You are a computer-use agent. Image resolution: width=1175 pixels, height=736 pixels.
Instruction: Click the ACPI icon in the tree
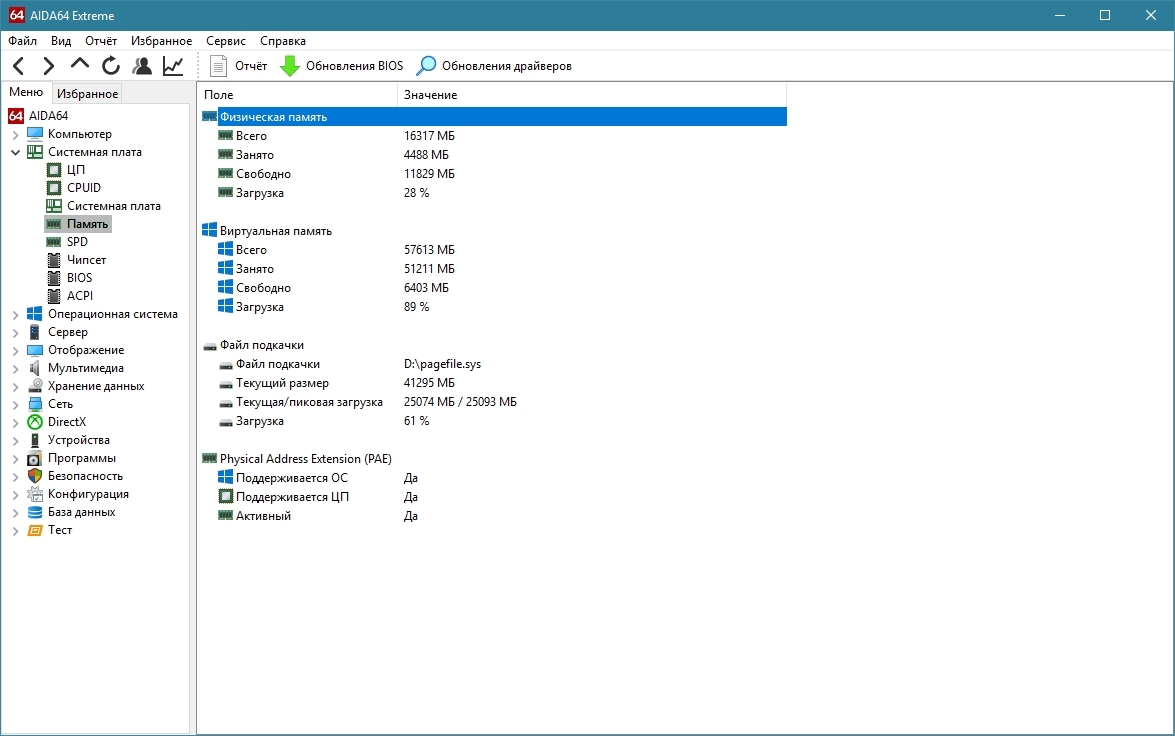pyautogui.click(x=54, y=295)
